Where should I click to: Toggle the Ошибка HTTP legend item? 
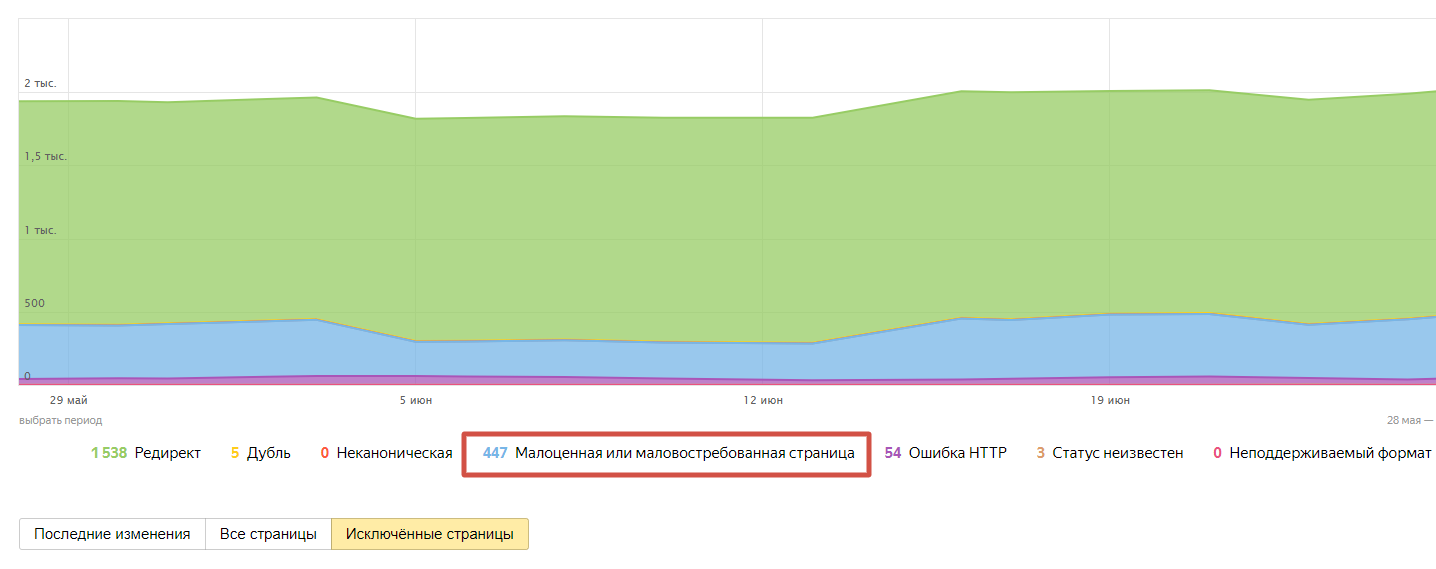(945, 453)
